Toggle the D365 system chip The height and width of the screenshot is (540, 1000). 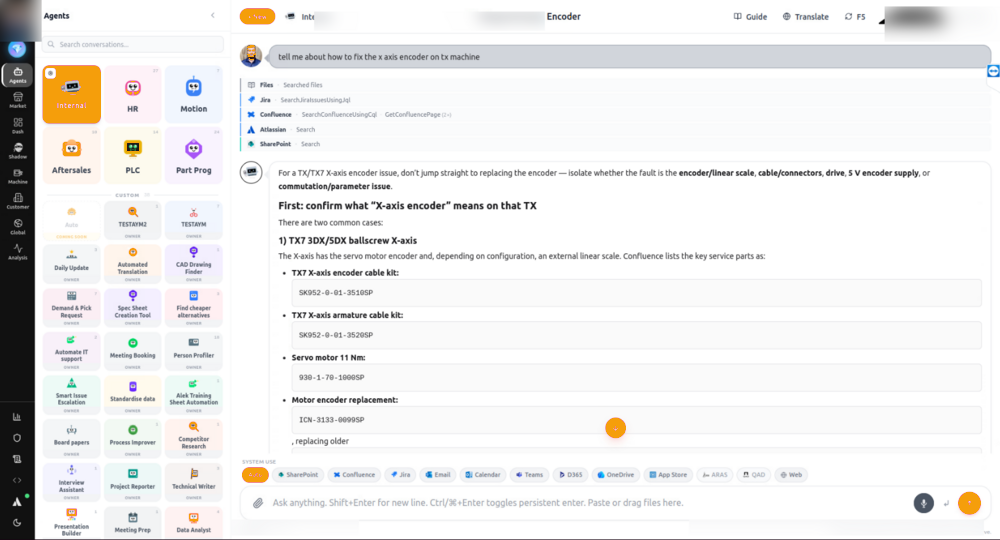[x=571, y=475]
